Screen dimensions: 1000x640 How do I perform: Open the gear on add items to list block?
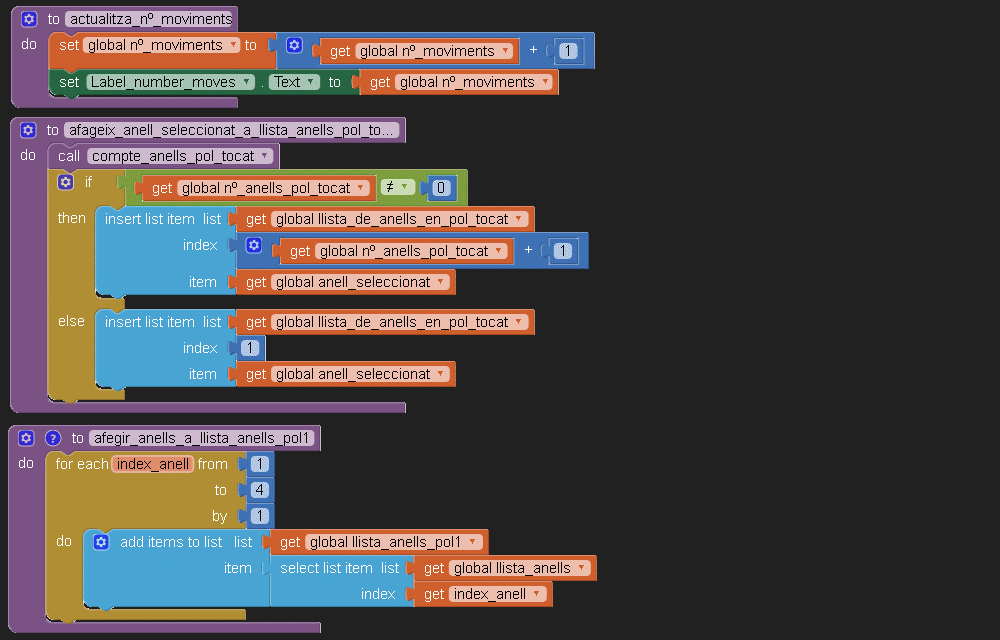tap(100, 542)
